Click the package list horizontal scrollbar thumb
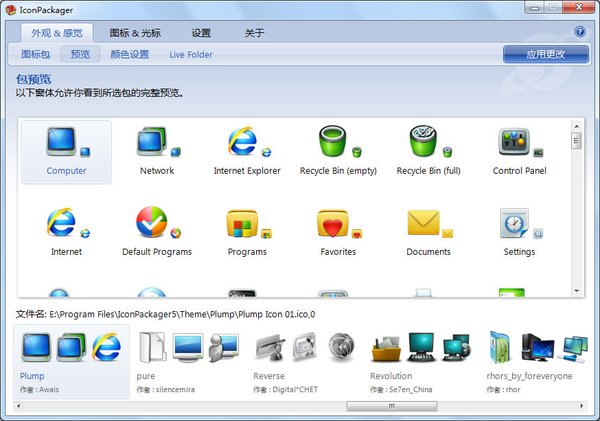The height and width of the screenshot is (421, 600). (391, 406)
